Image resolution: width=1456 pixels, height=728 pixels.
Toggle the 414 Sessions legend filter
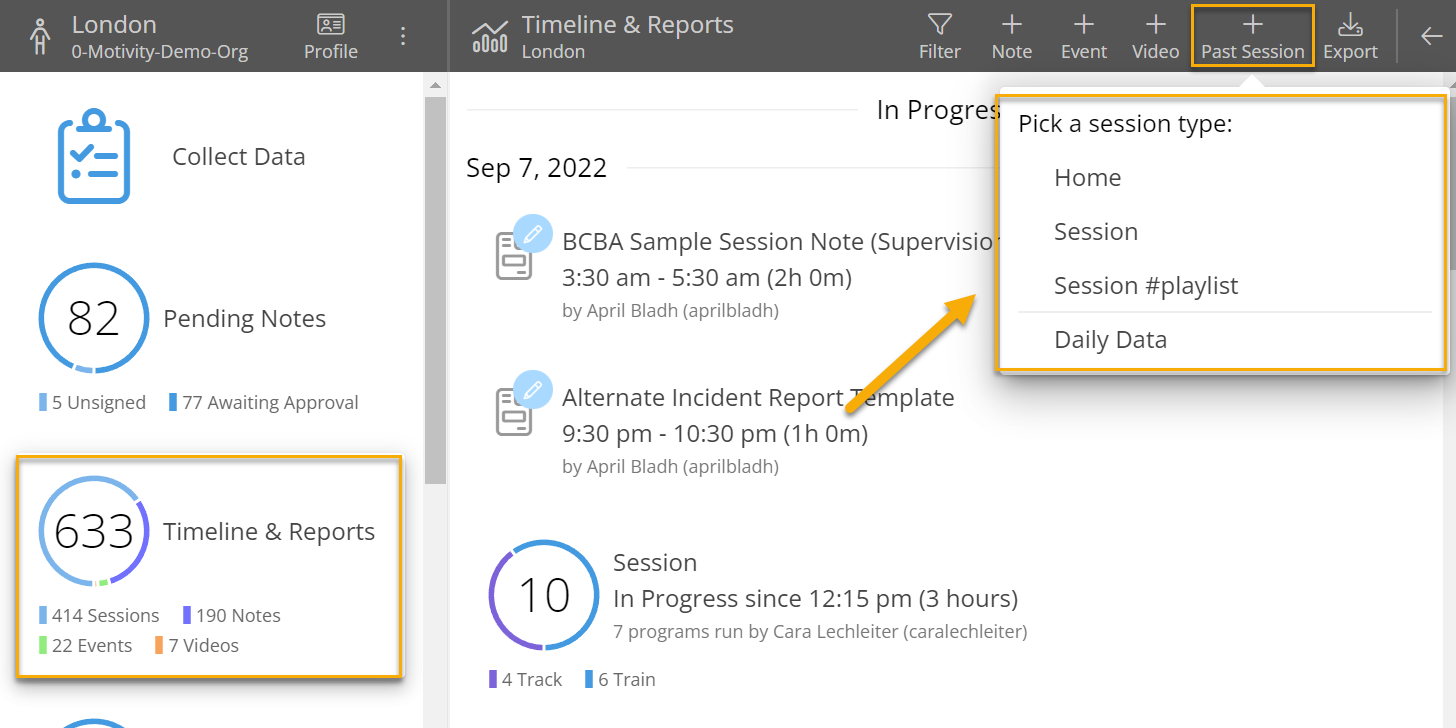(98, 614)
